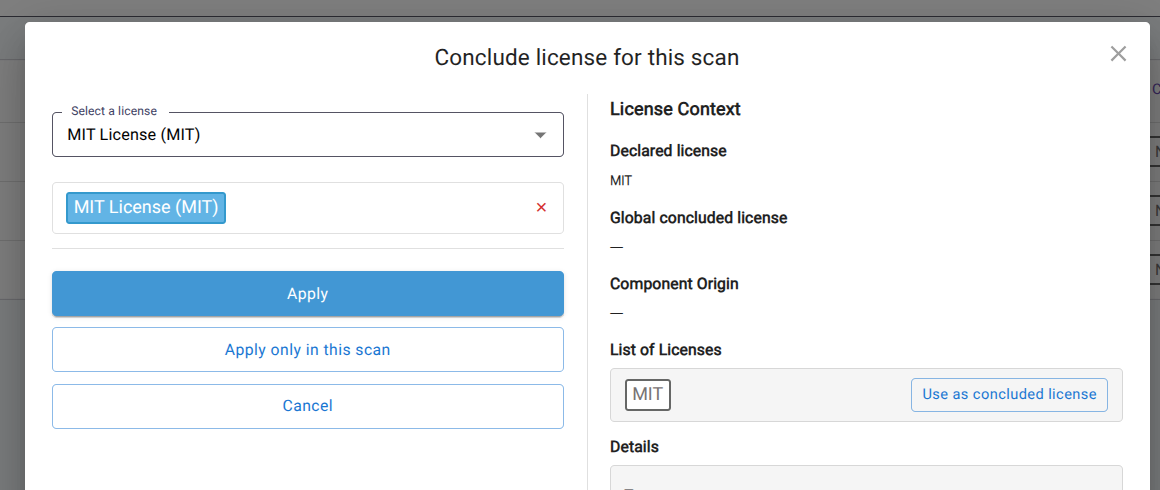This screenshot has width=1160, height=490.
Task: Click the Global concluded license label
Action: 698,218
